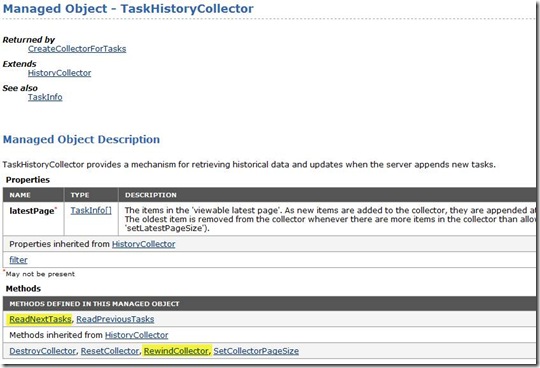Follow the HistoryCollector link under Extends

click(x=59, y=73)
